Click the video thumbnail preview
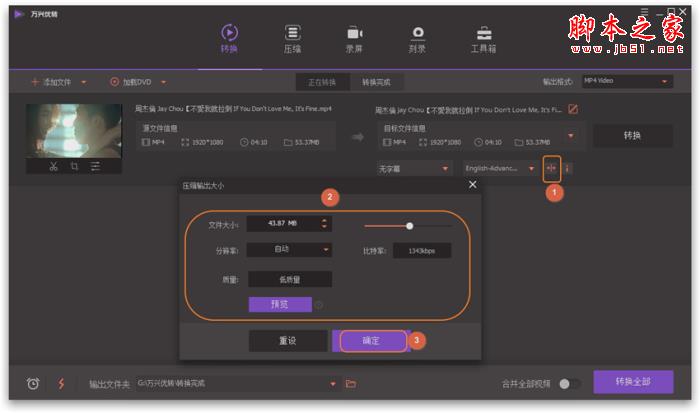700x413 pixels. pos(74,130)
